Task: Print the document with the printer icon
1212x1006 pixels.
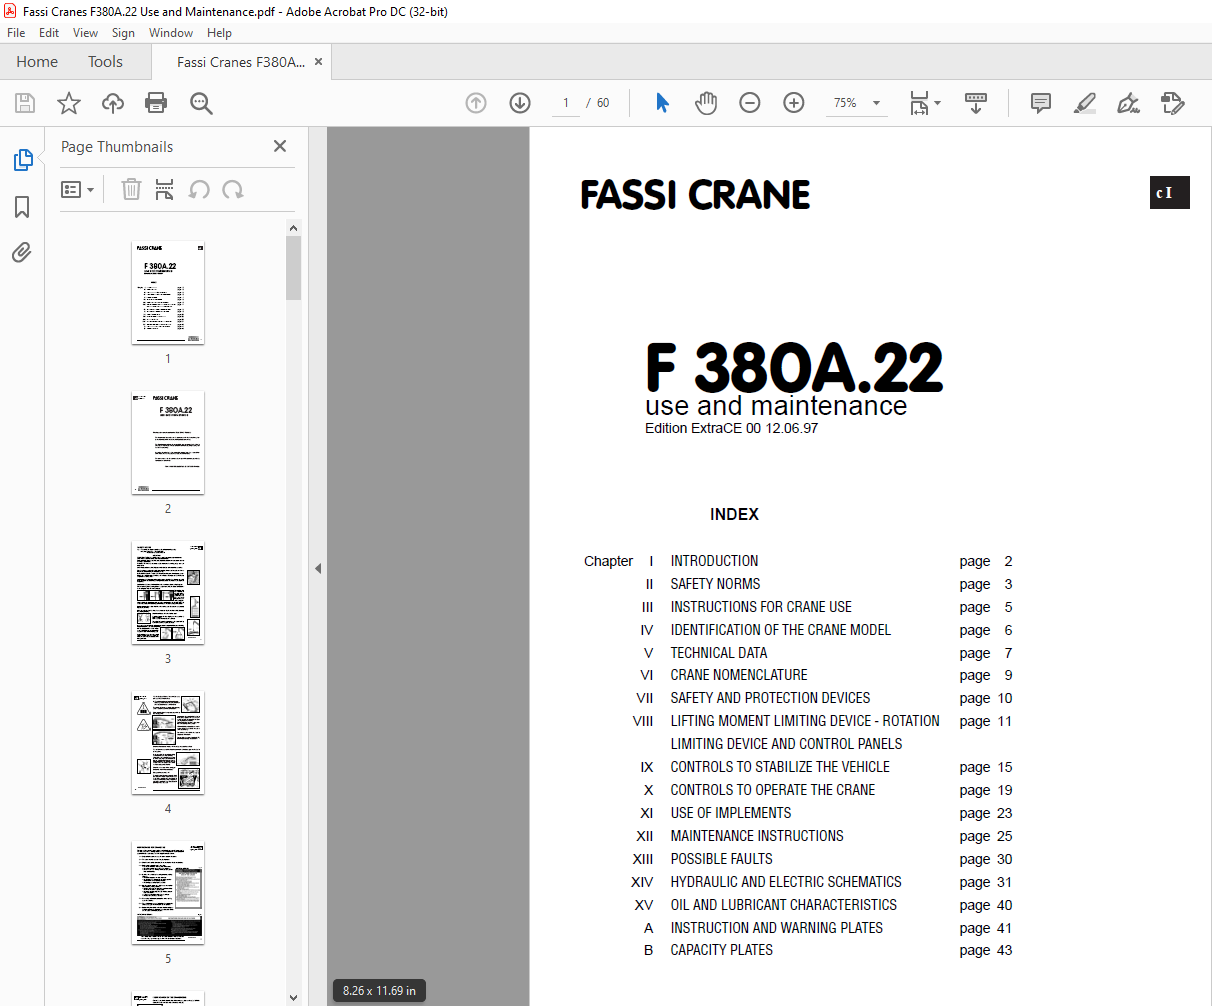Action: 156,103
